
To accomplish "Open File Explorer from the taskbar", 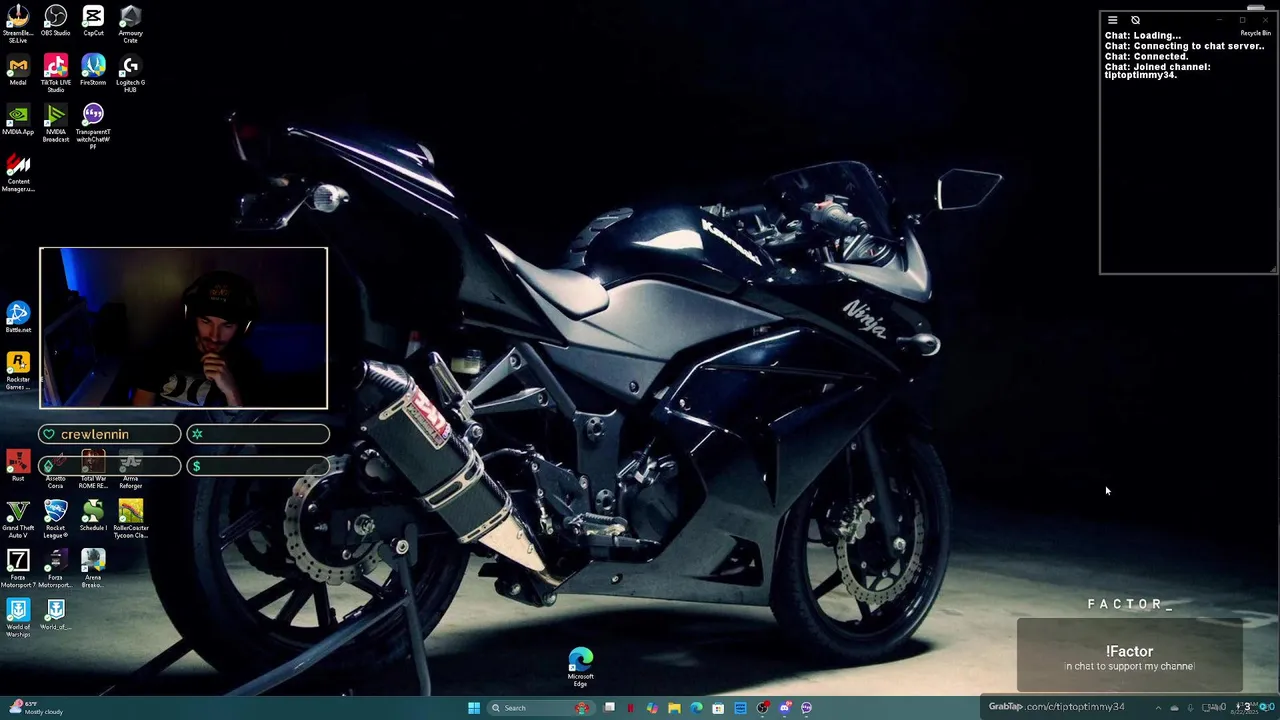I will [x=674, y=708].
